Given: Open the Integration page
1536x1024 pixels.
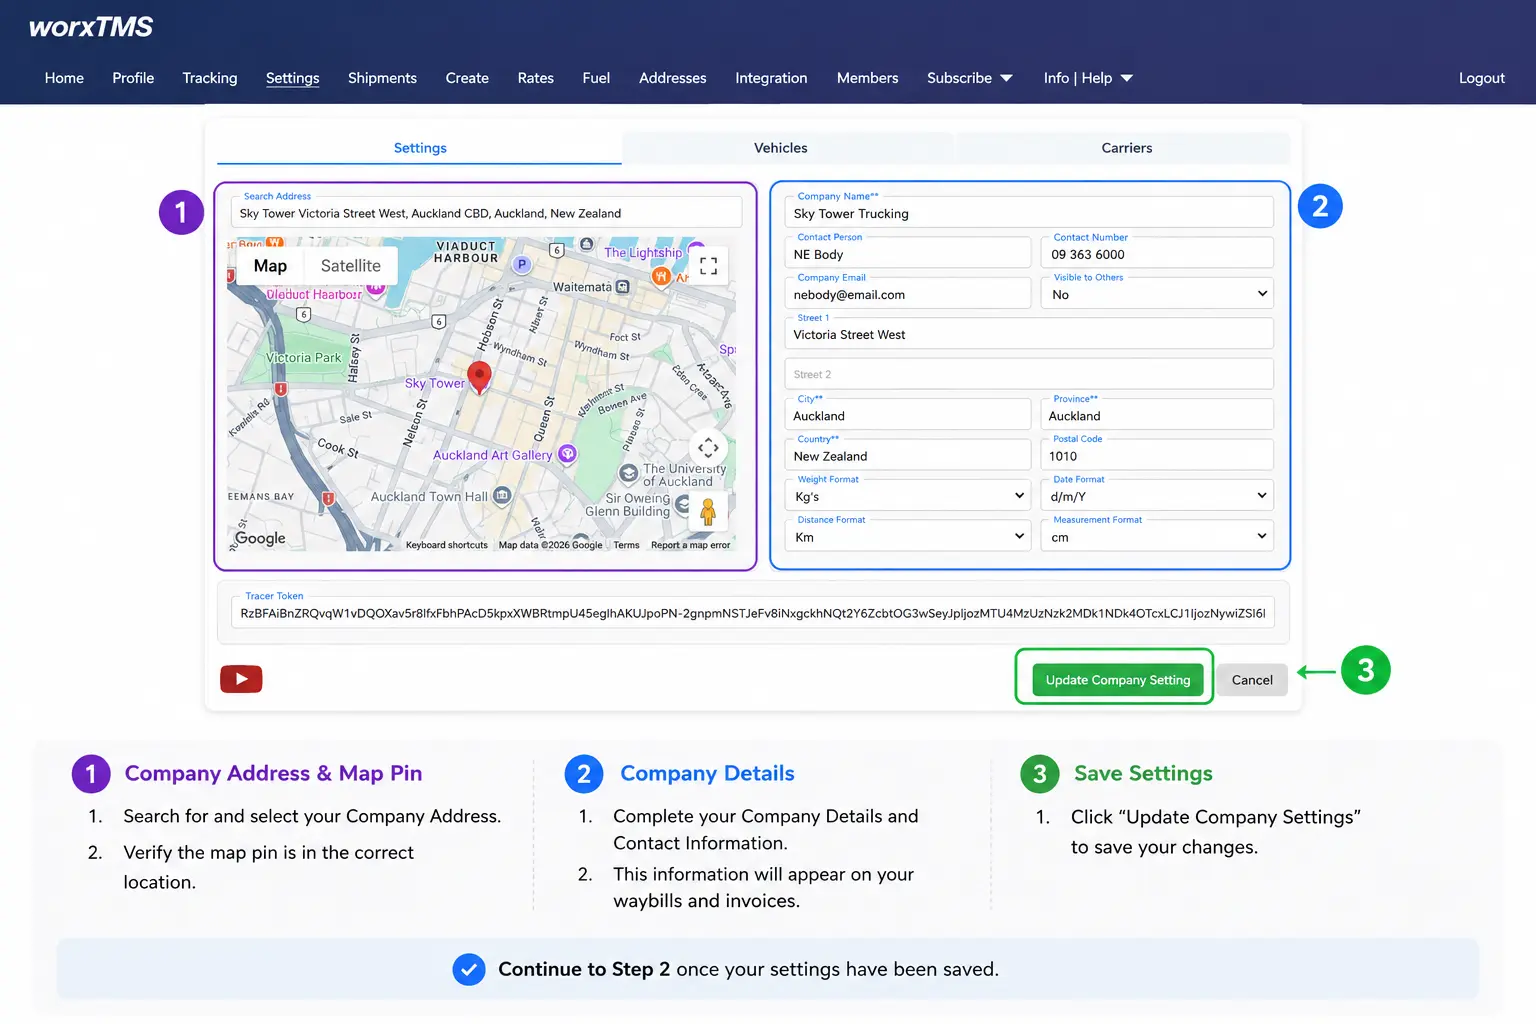Looking at the screenshot, I should coord(771,78).
